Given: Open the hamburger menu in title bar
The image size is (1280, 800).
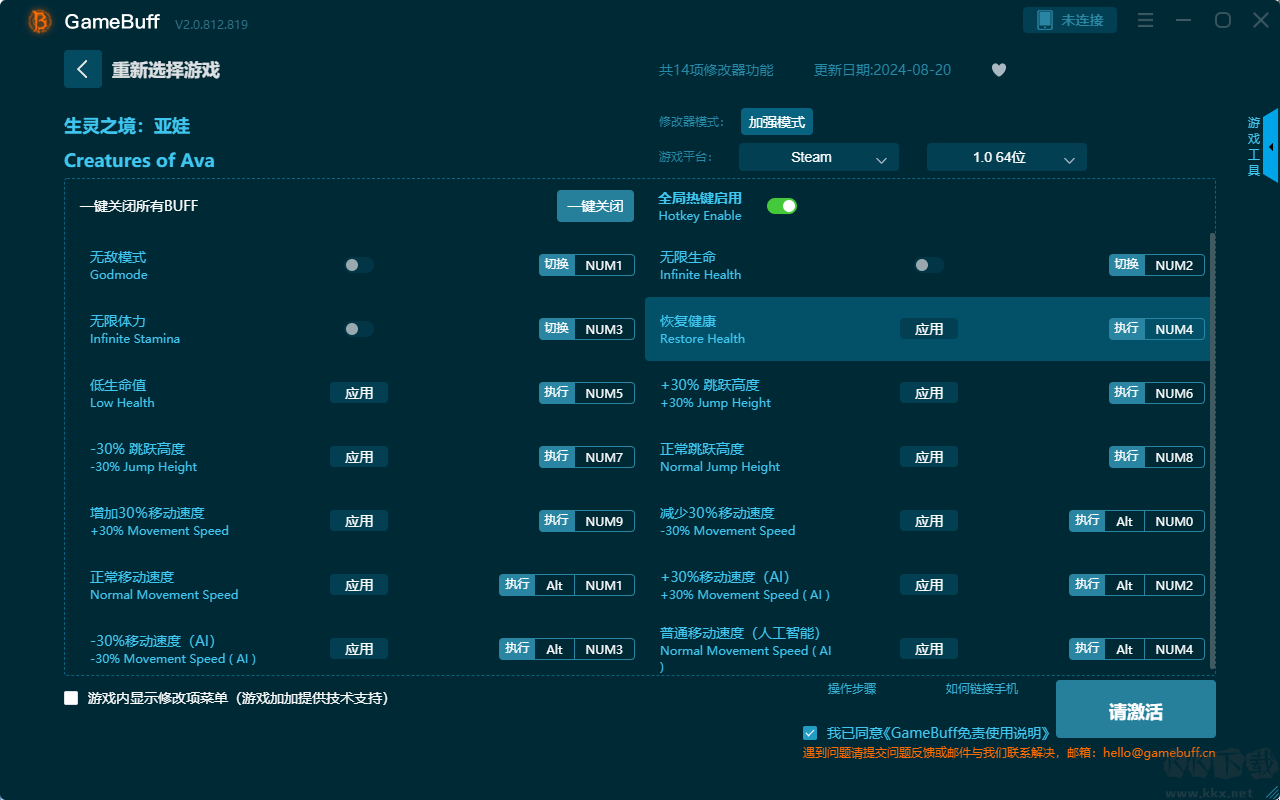Looking at the screenshot, I should [x=1146, y=21].
